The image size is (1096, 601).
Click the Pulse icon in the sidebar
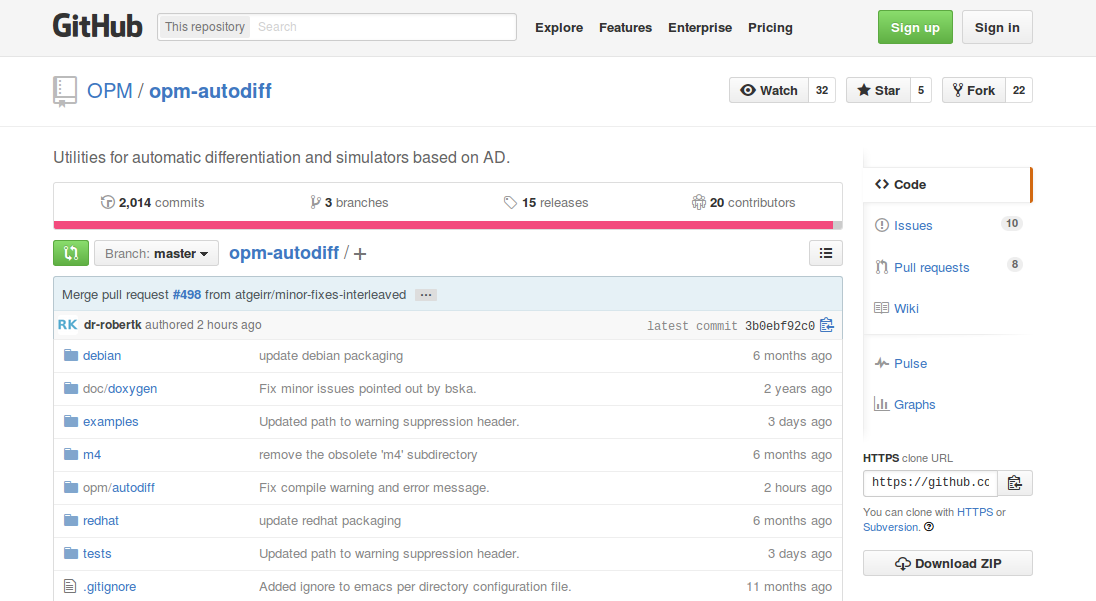tap(881, 363)
